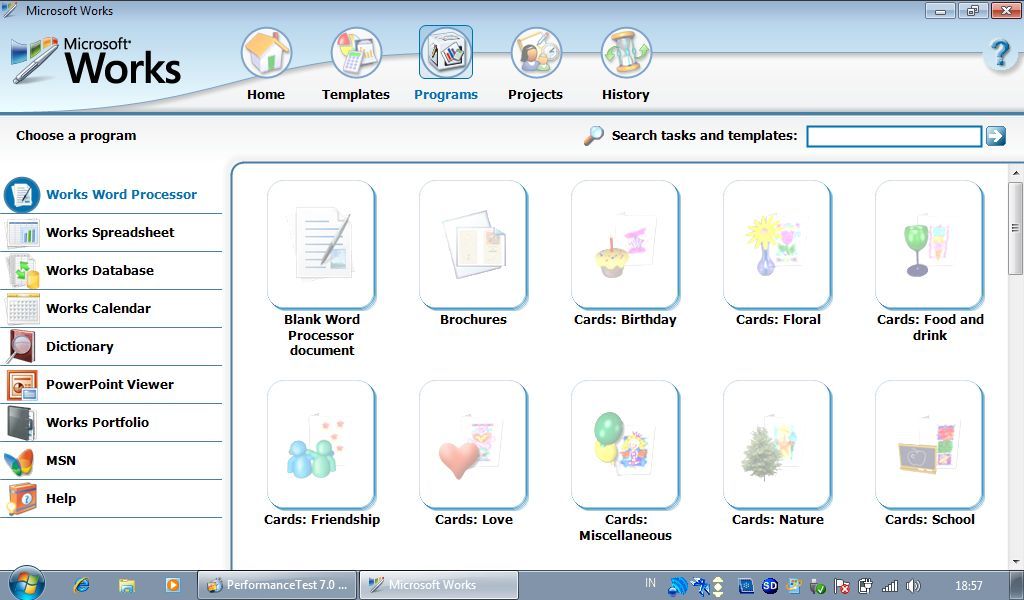Click the network signal tray icon
The width and height of the screenshot is (1024, 600).
(x=889, y=586)
